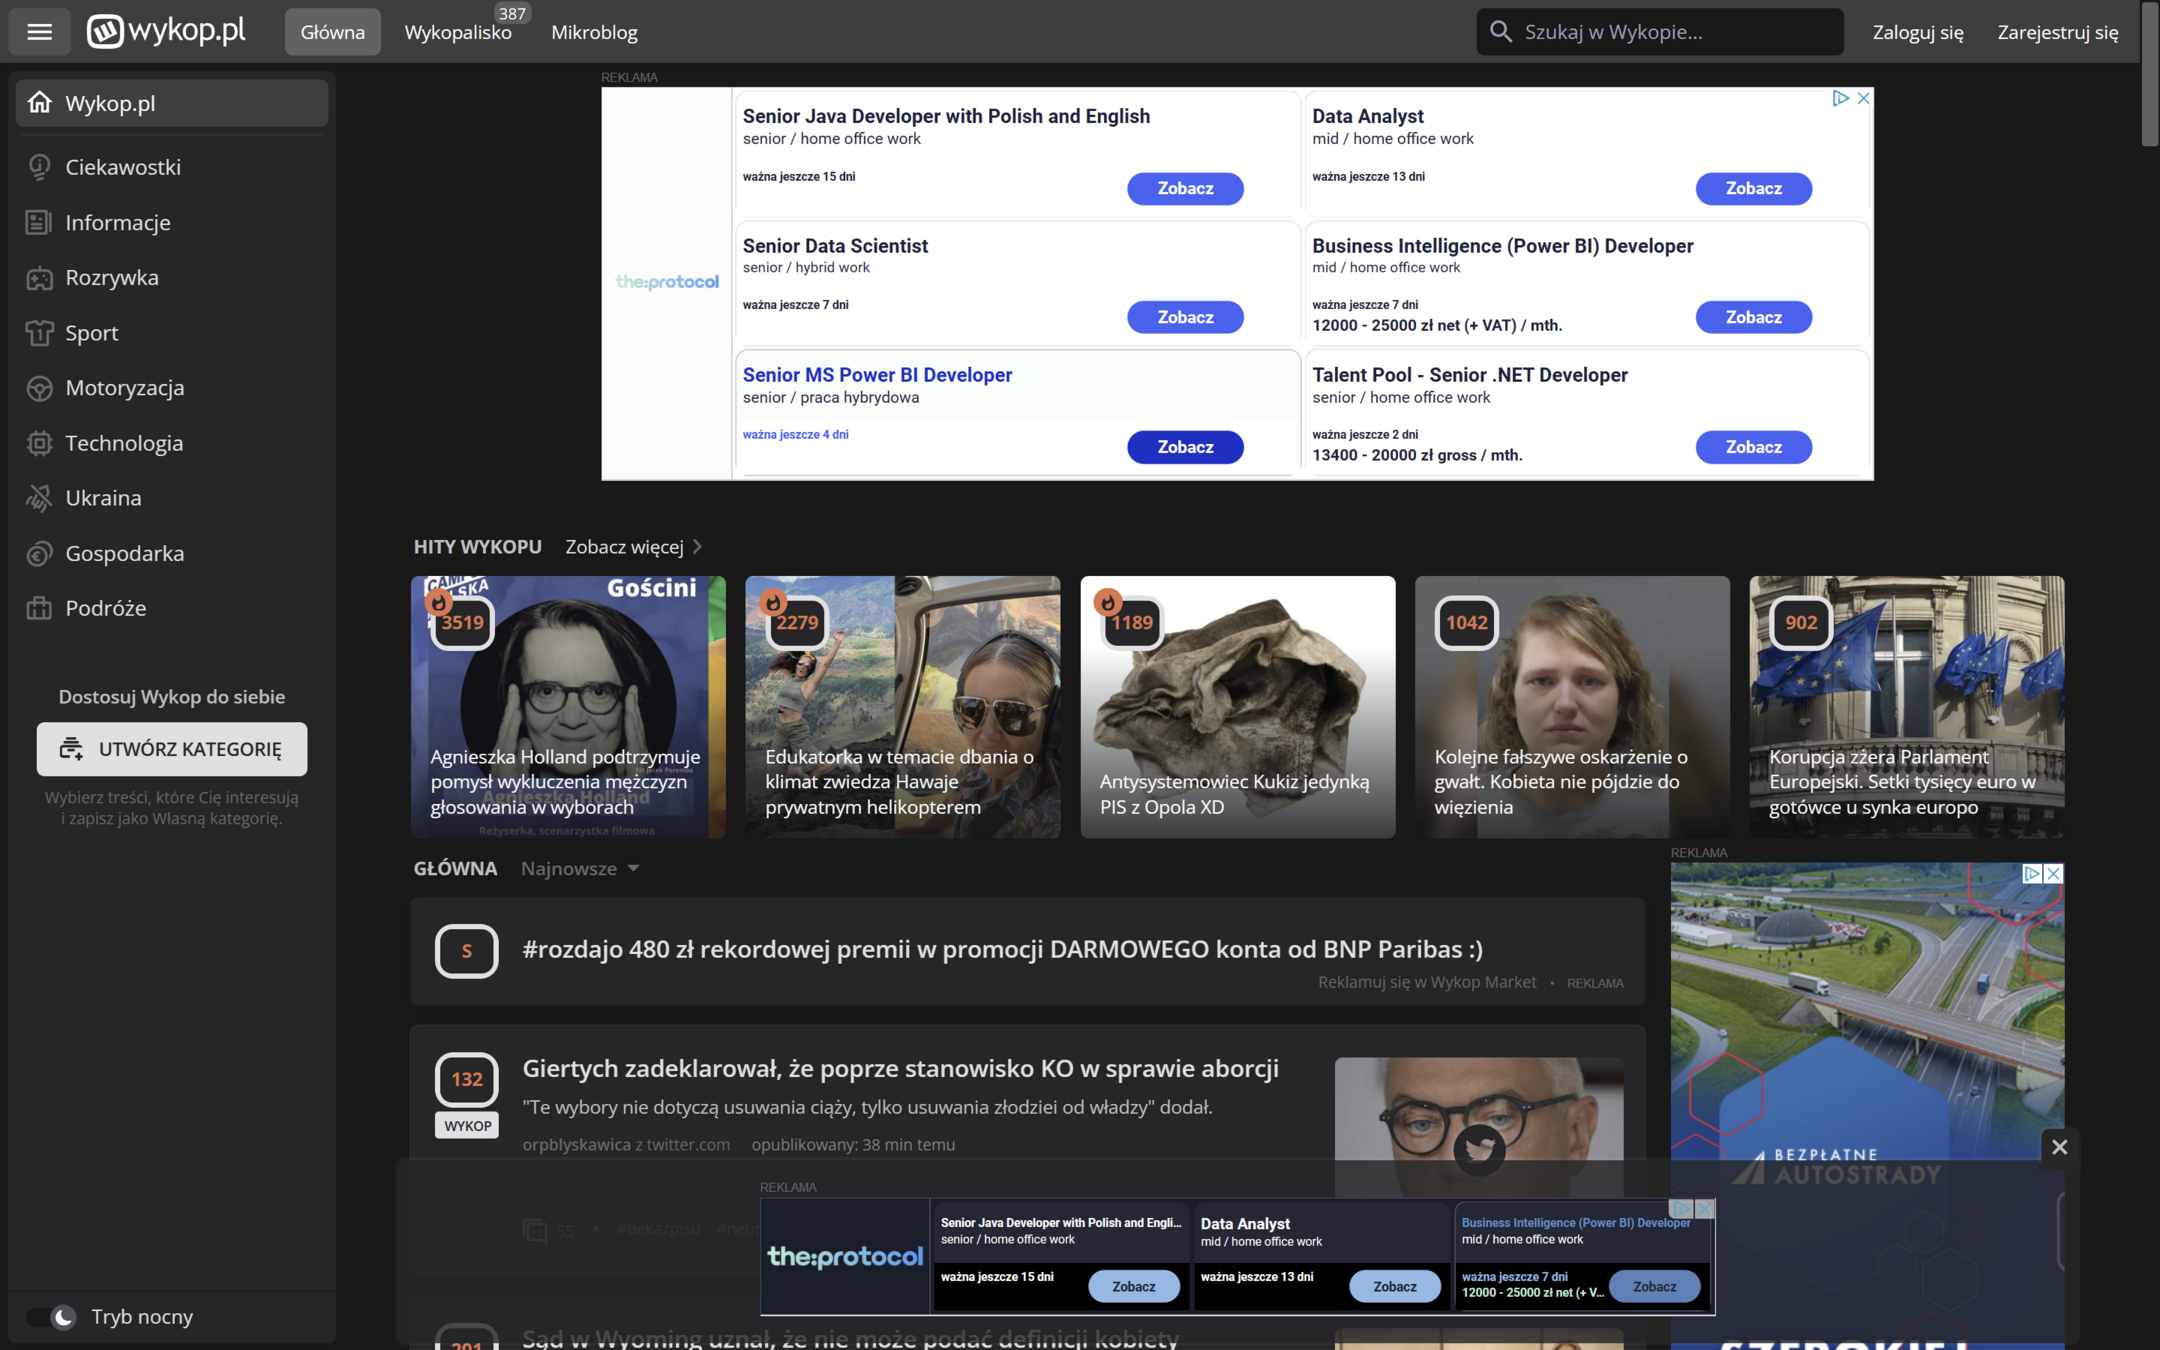The height and width of the screenshot is (1350, 2160).
Task: Switch to the Mikroblog tab
Action: coord(594,32)
